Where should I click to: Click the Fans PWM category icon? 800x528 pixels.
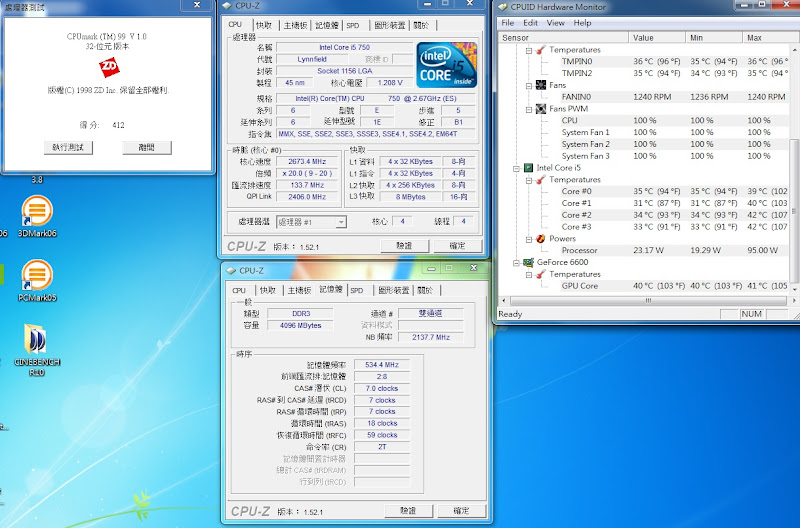(541, 109)
